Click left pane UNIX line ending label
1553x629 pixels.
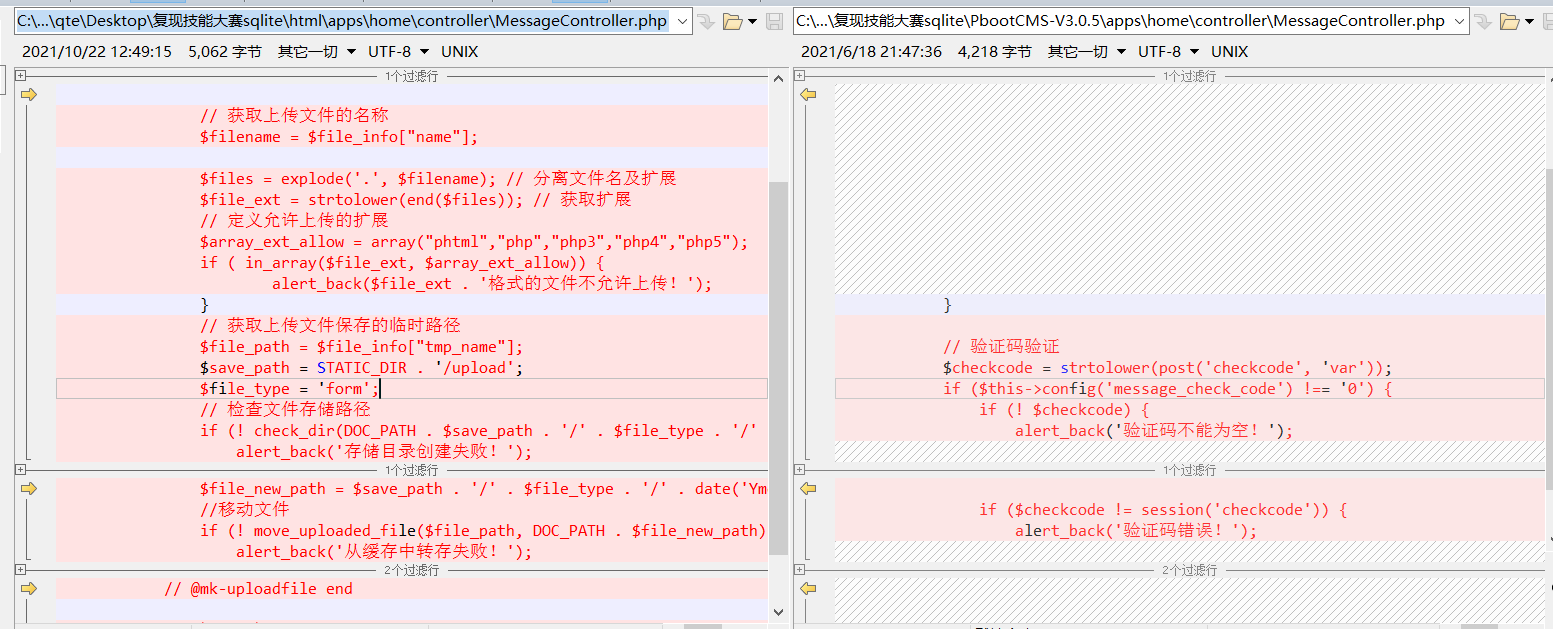pos(459,51)
